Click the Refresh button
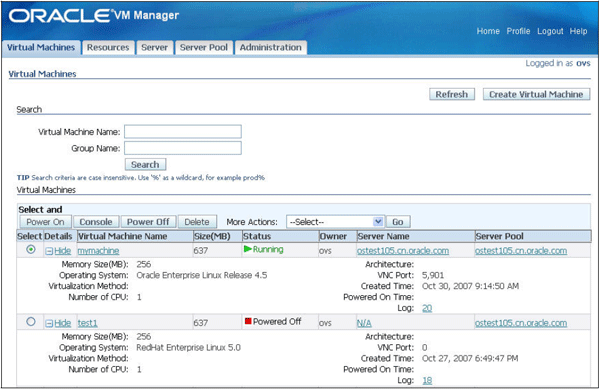The image size is (600, 392). [x=452, y=94]
